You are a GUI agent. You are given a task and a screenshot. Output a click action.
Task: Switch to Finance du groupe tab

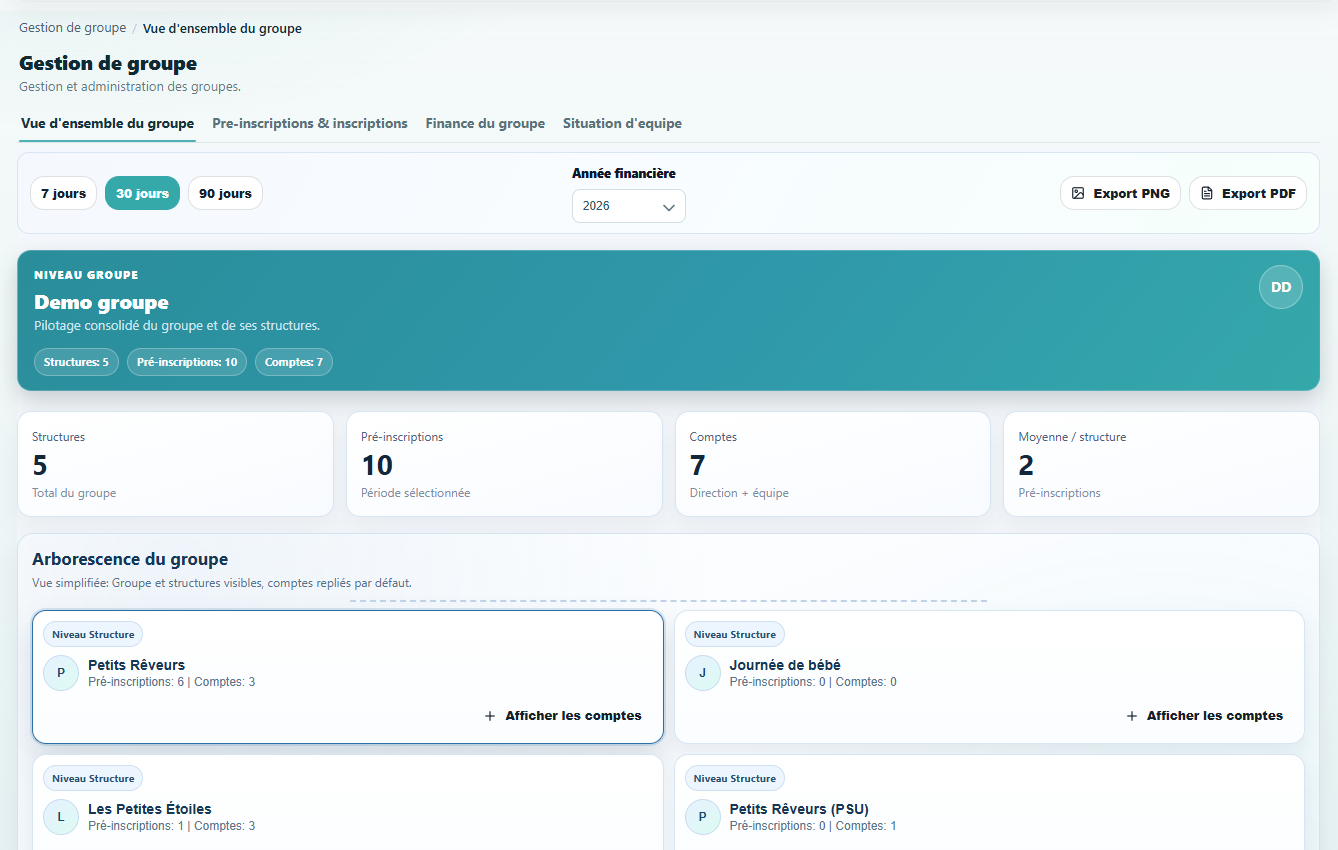(x=485, y=124)
